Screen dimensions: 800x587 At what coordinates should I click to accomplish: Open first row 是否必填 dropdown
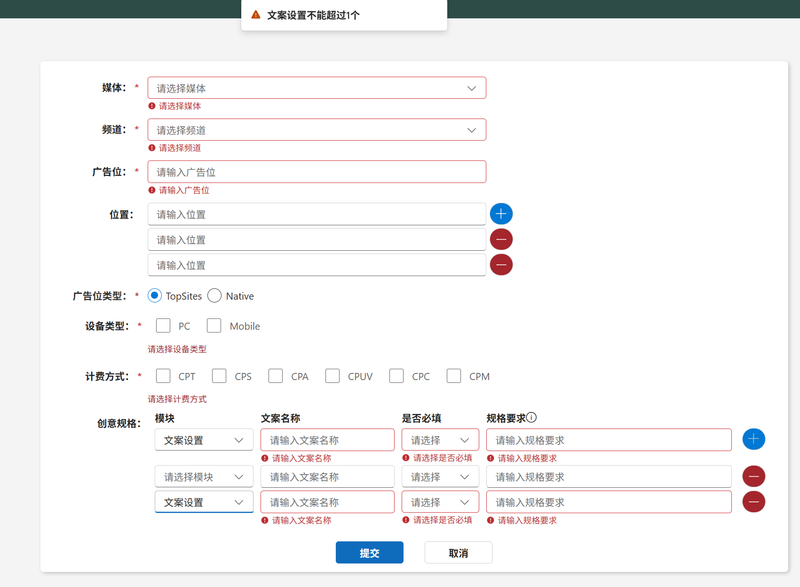pos(440,440)
